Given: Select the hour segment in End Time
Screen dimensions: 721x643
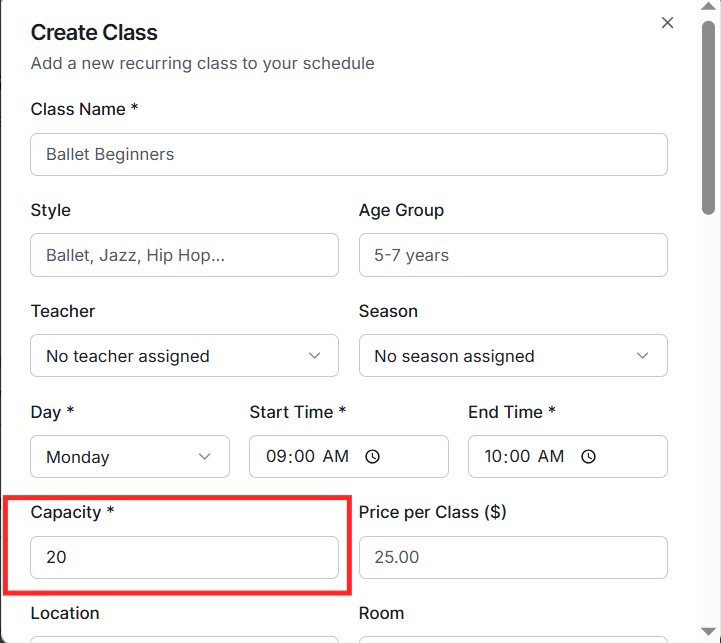Looking at the screenshot, I should (494, 457).
